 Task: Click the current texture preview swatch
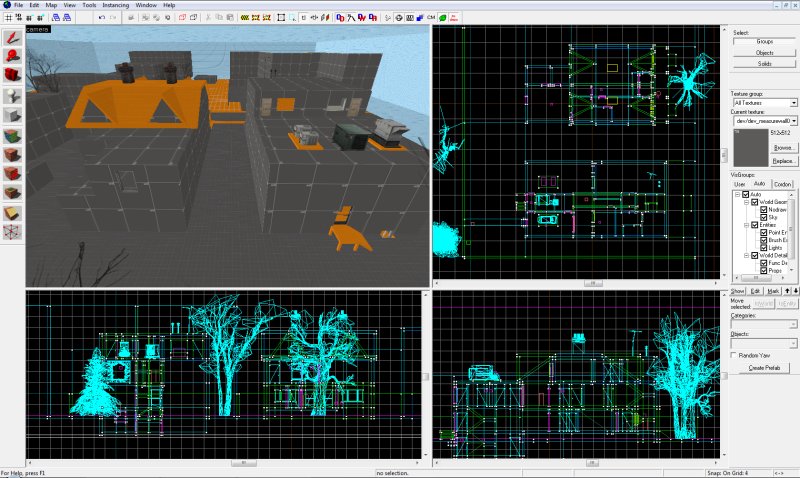(x=751, y=147)
